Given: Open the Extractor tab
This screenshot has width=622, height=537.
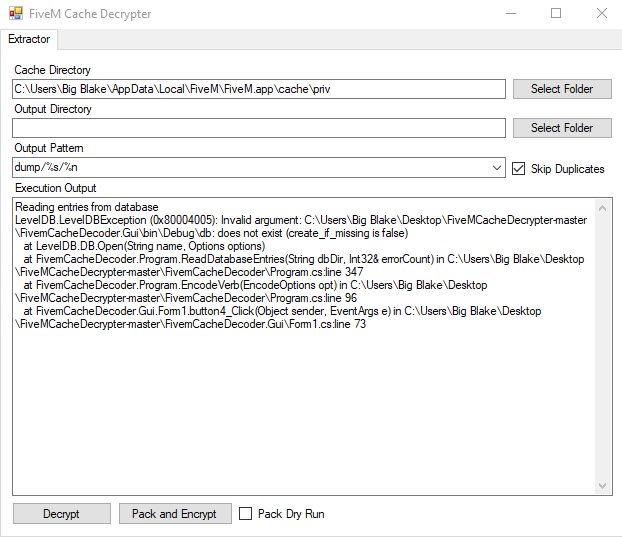Looking at the screenshot, I should click(29, 39).
